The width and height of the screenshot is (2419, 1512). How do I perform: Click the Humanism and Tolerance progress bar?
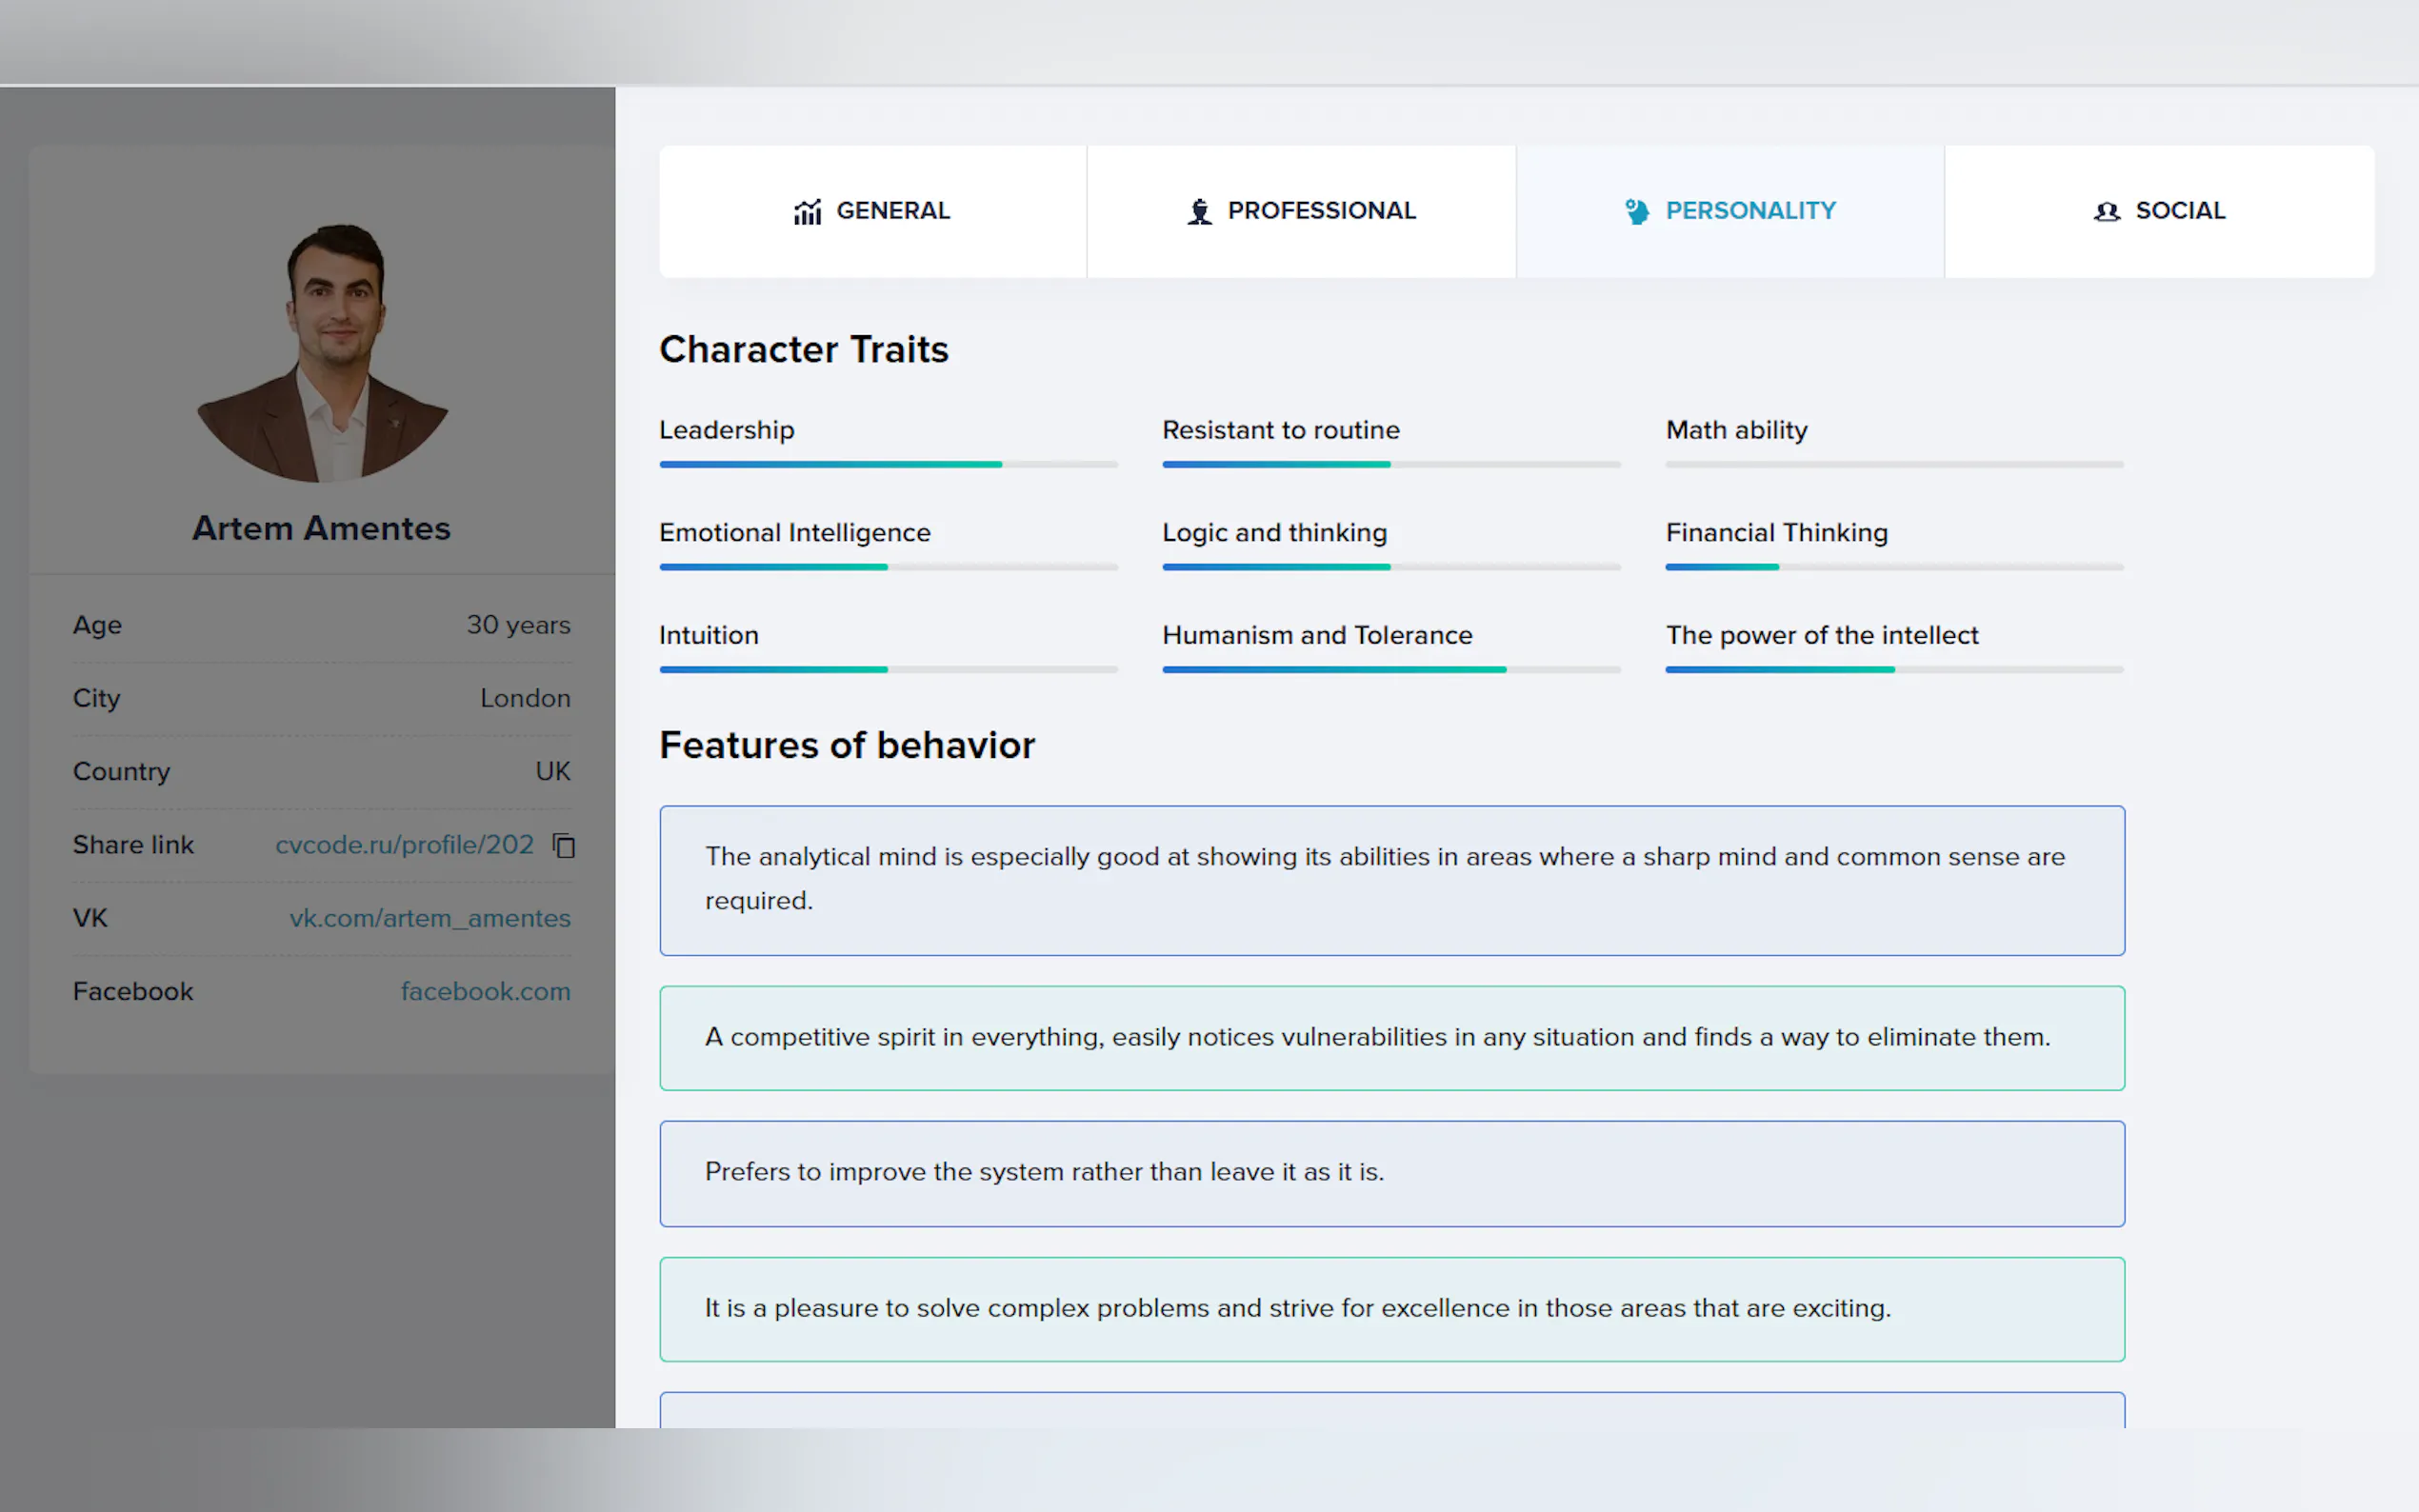tap(1390, 669)
